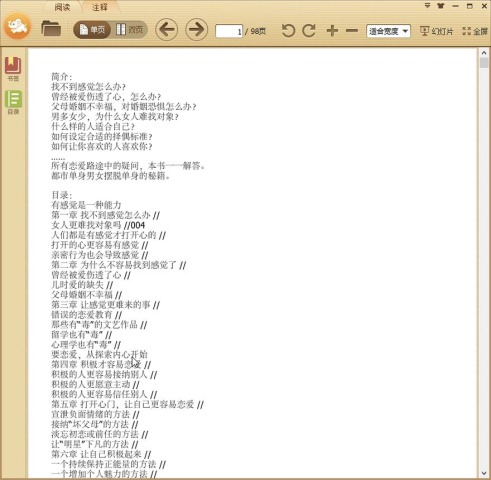This screenshot has height=480, width=491.
Task: Rotate page counterclockwise
Action: point(288,31)
